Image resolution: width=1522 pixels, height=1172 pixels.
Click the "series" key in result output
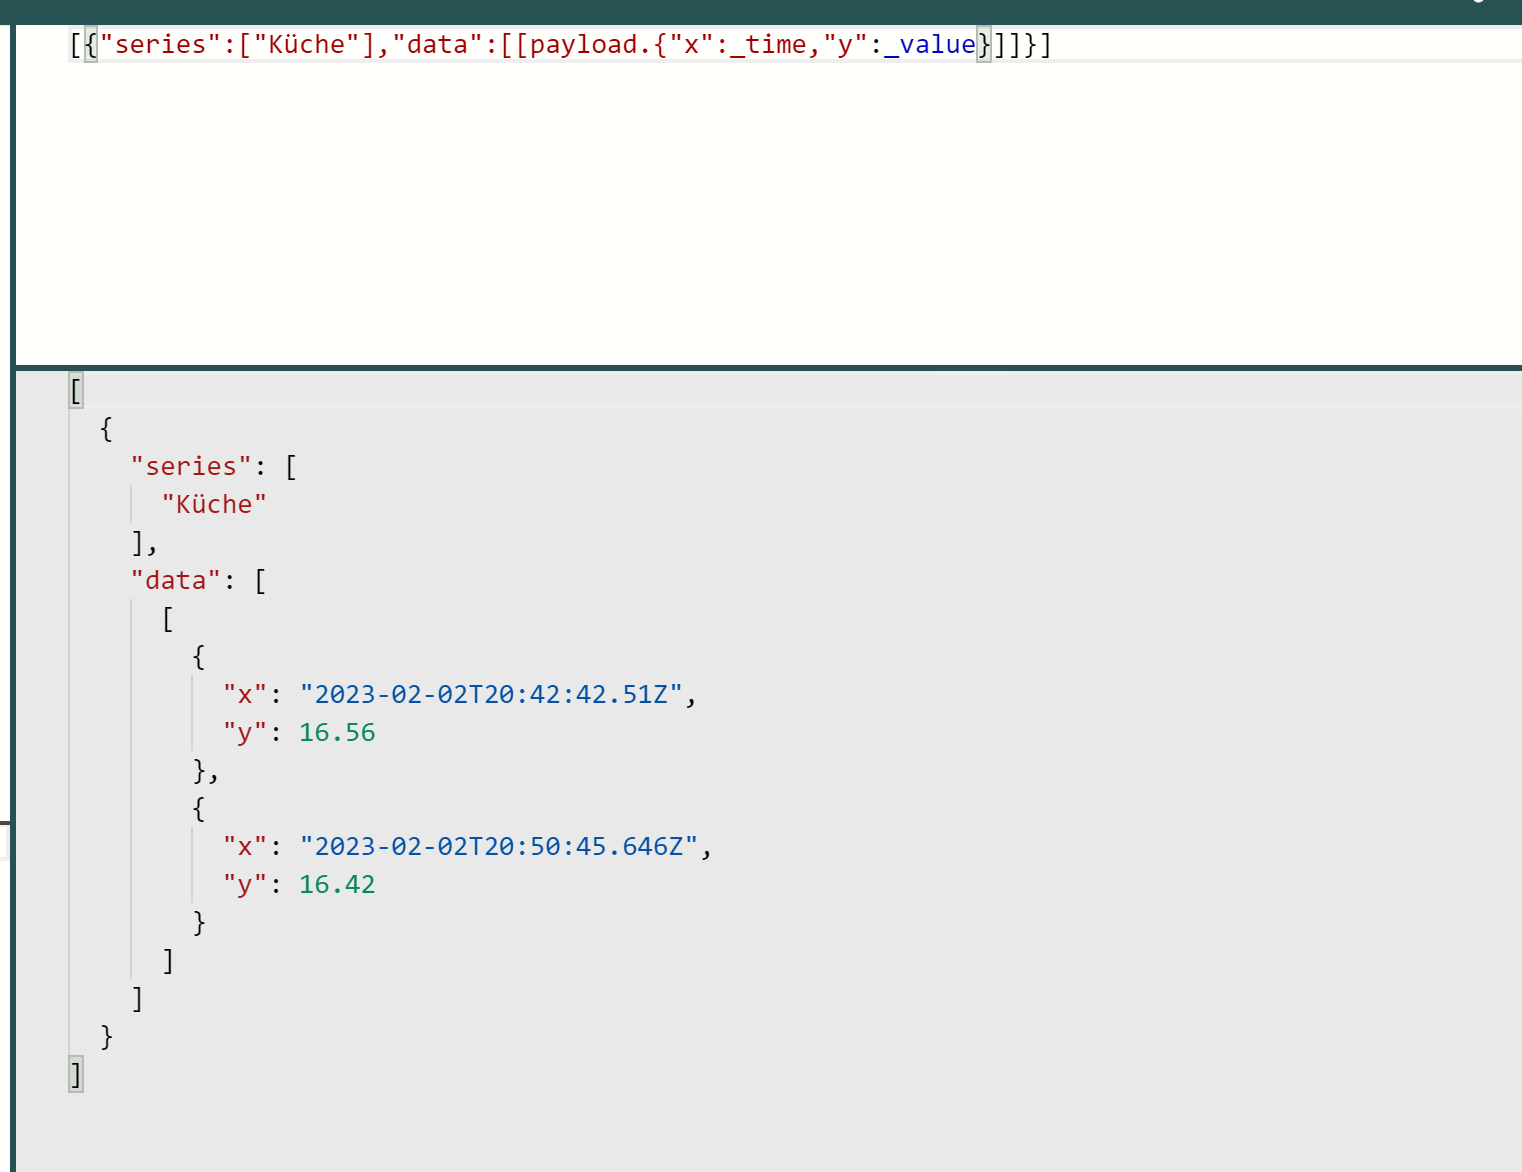click(x=192, y=467)
